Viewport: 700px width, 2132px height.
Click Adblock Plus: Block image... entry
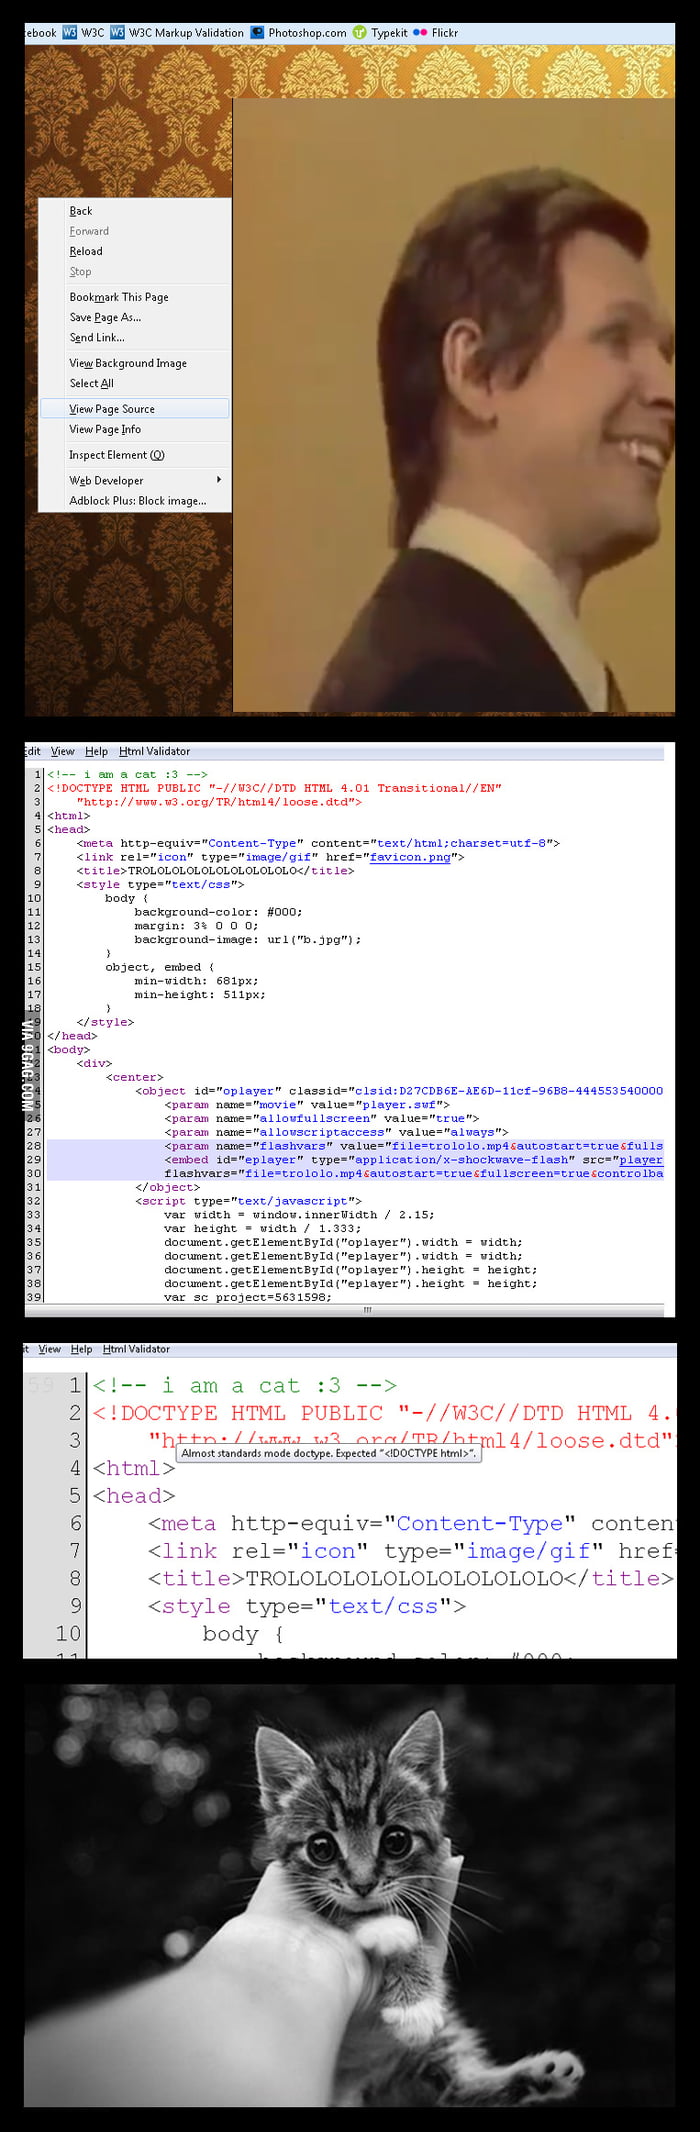138,501
